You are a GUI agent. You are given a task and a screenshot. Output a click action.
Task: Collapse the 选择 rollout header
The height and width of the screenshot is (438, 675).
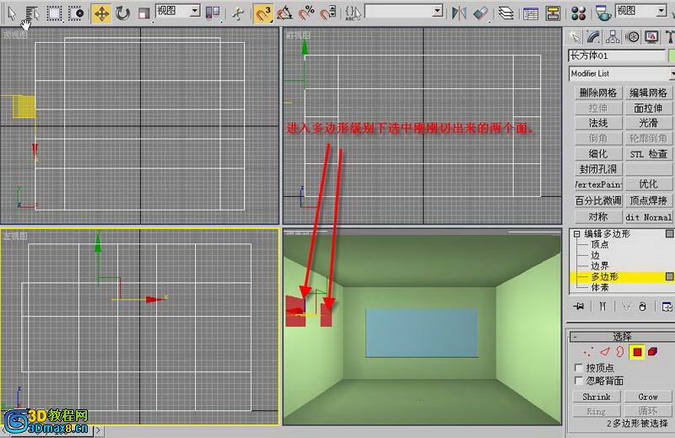[622, 336]
